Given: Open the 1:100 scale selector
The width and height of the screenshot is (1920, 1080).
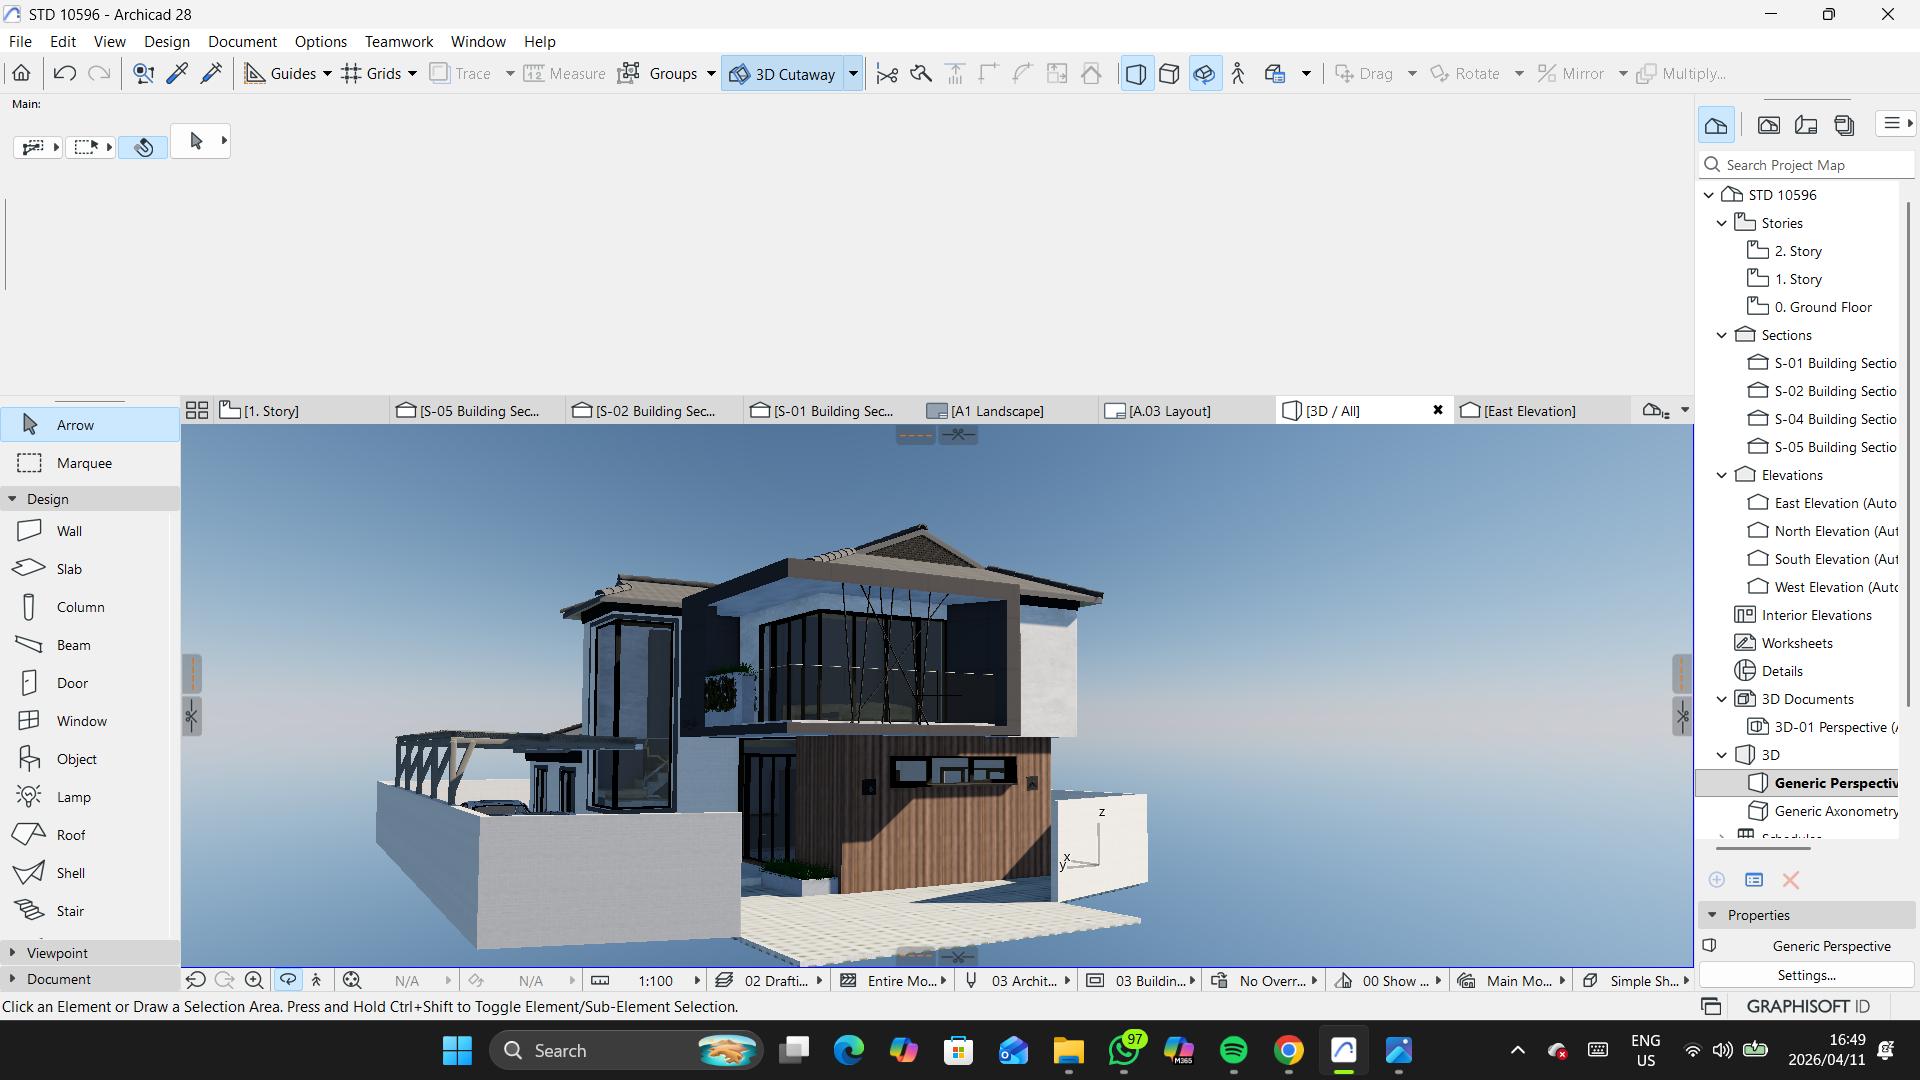Looking at the screenshot, I should 656,981.
